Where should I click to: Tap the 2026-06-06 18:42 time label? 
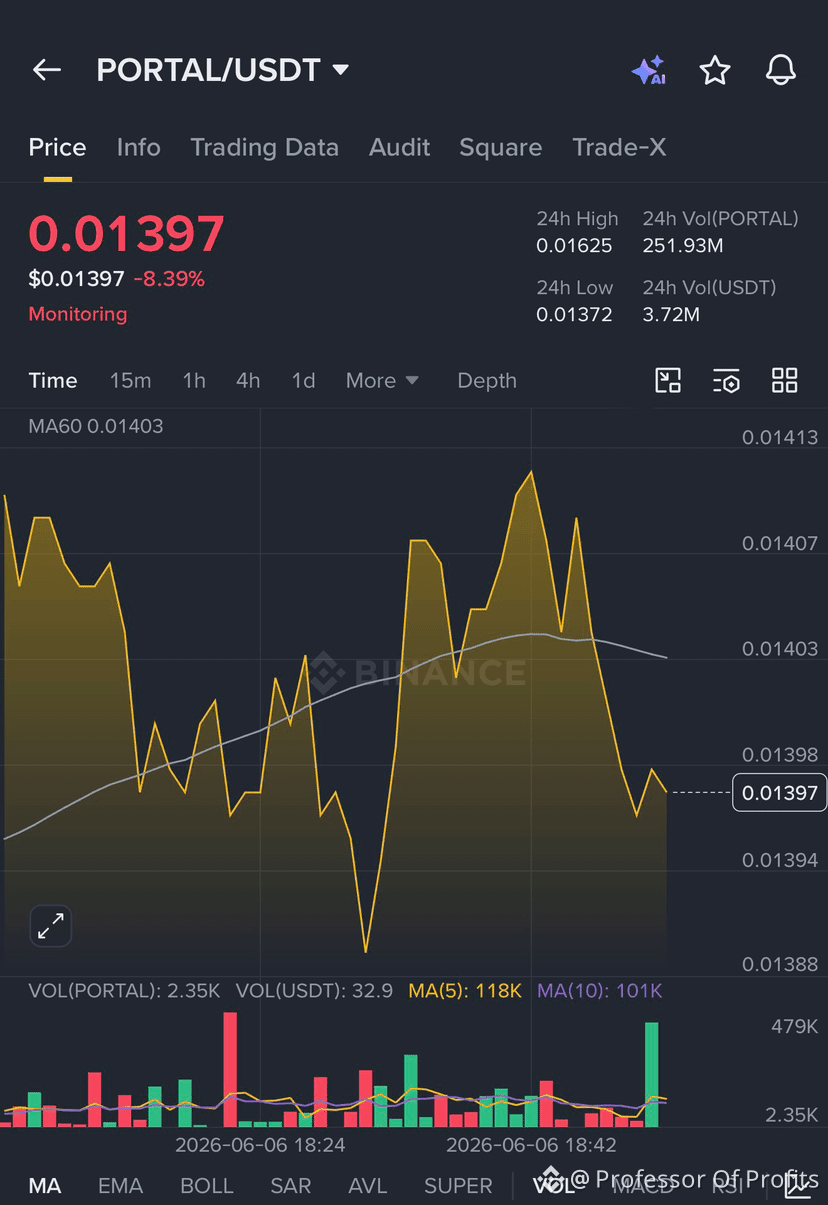click(x=531, y=1145)
